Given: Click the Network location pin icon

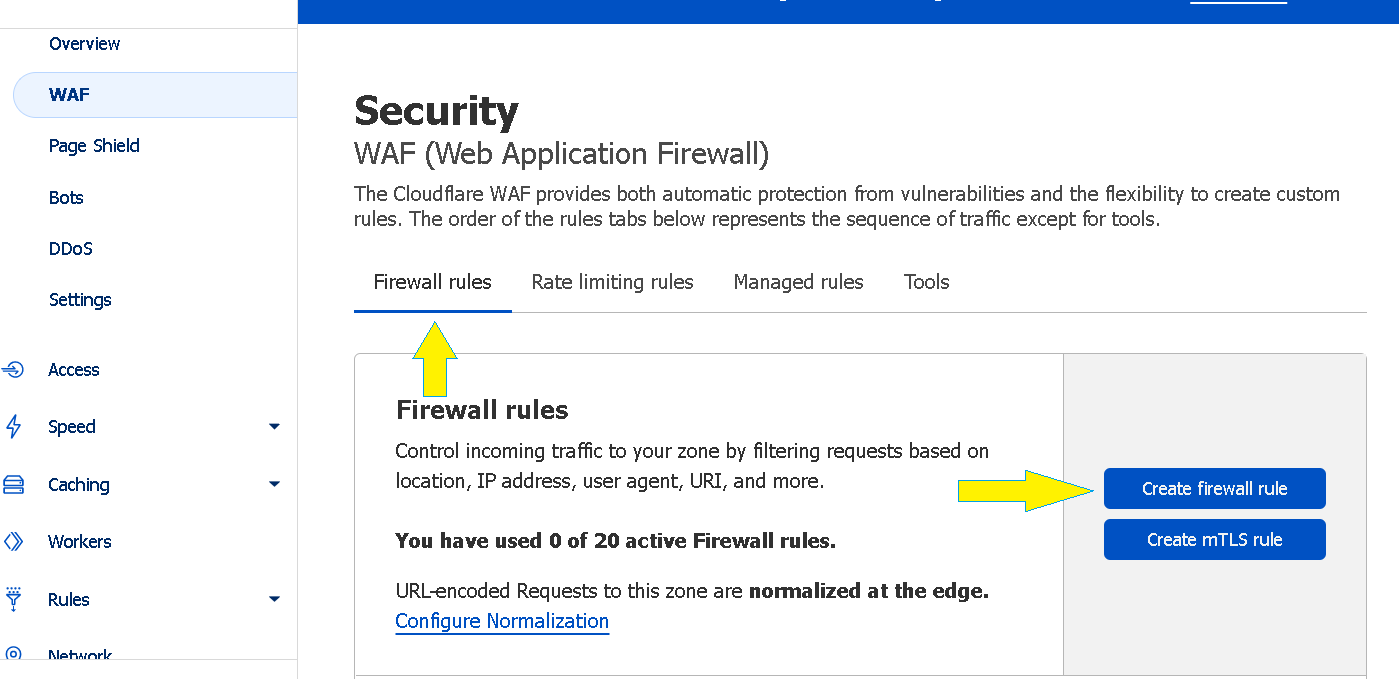Looking at the screenshot, I should coord(13,654).
